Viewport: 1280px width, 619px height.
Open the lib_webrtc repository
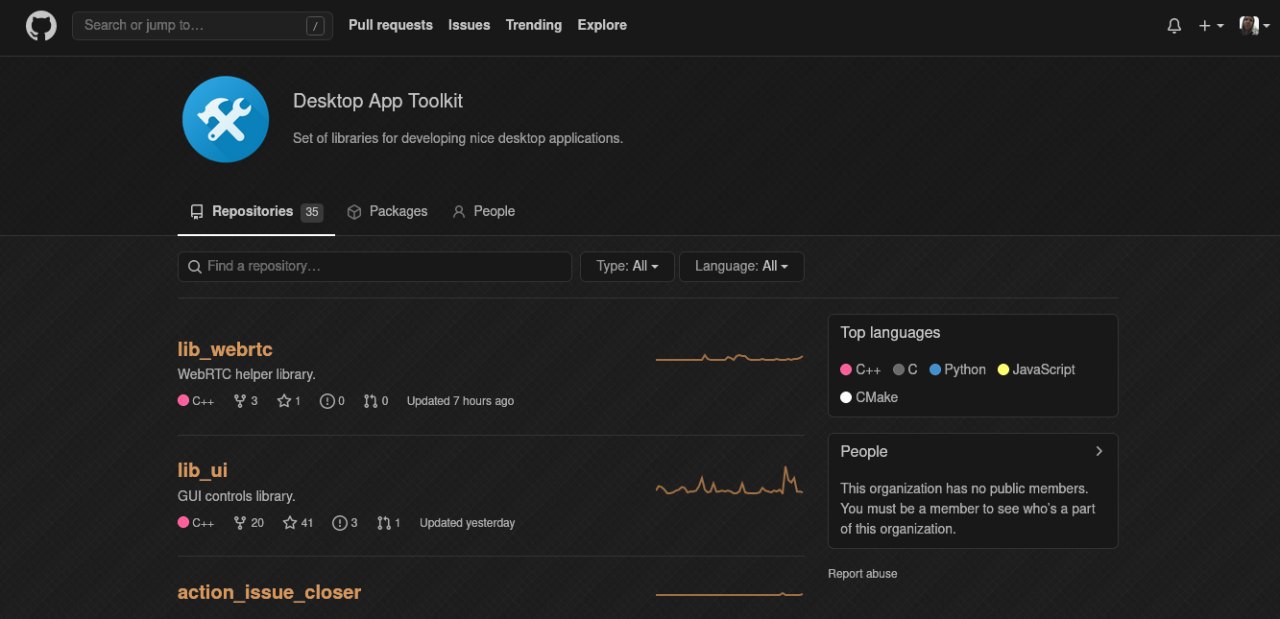(225, 349)
